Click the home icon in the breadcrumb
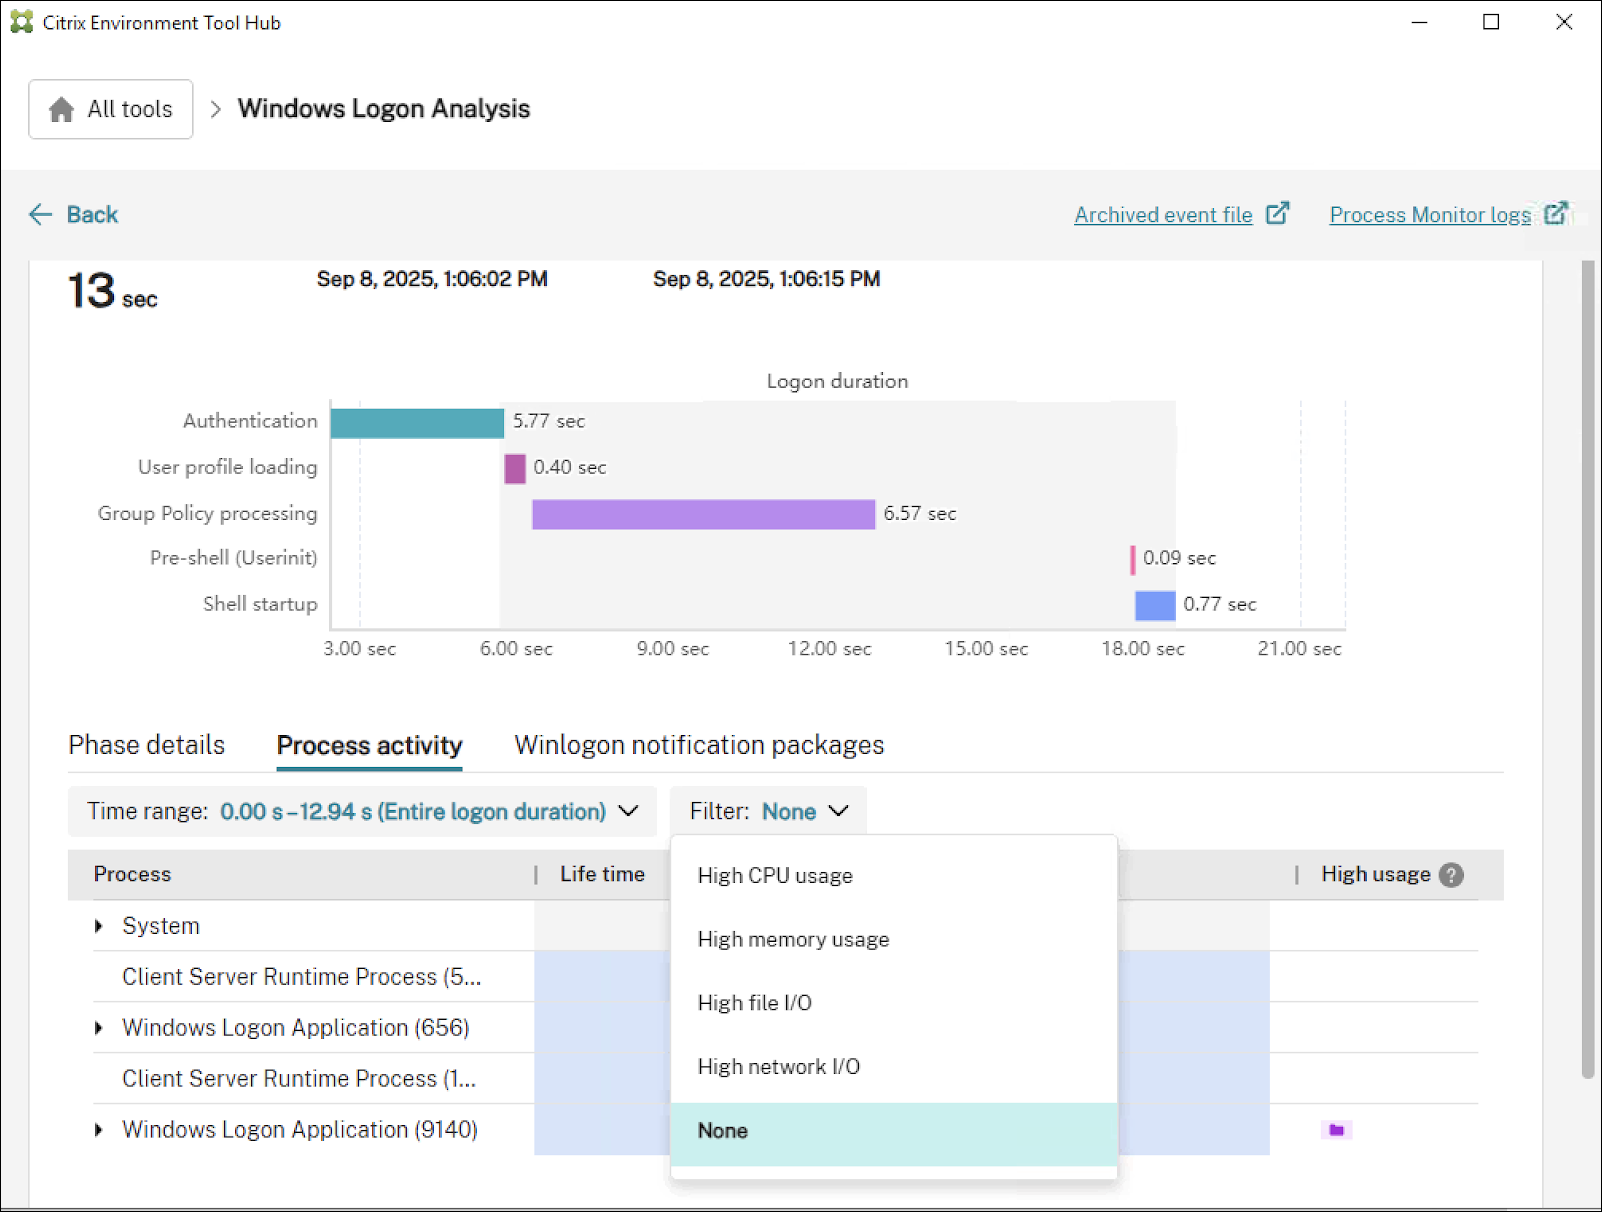The height and width of the screenshot is (1212, 1602). (62, 109)
